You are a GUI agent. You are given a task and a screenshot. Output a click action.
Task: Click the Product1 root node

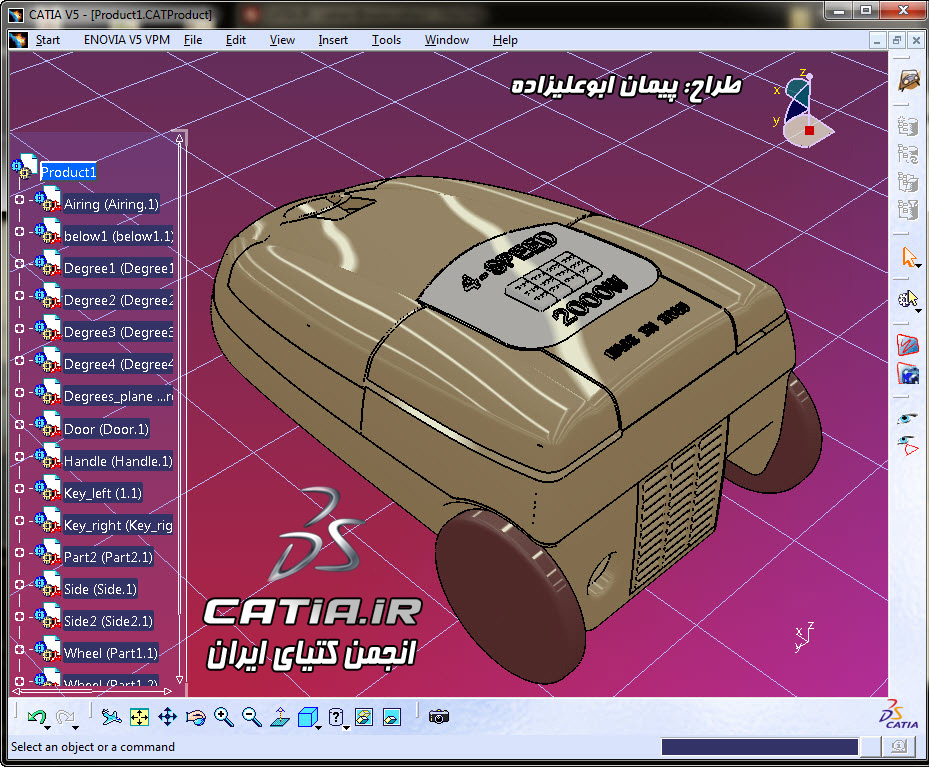pyautogui.click(x=68, y=172)
